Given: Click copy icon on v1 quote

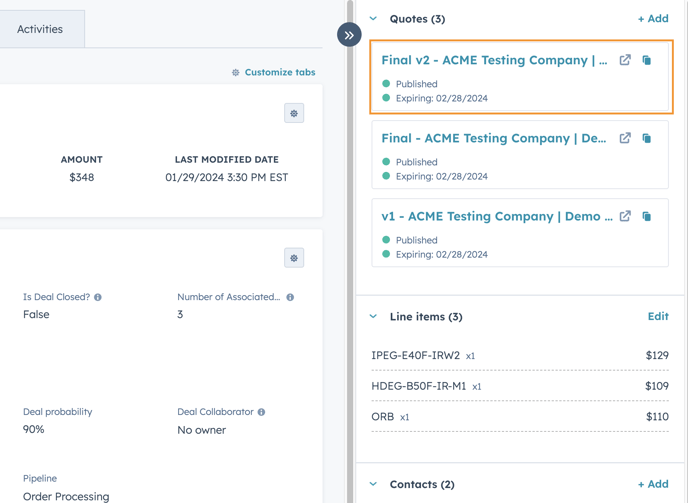Looking at the screenshot, I should [x=647, y=216].
